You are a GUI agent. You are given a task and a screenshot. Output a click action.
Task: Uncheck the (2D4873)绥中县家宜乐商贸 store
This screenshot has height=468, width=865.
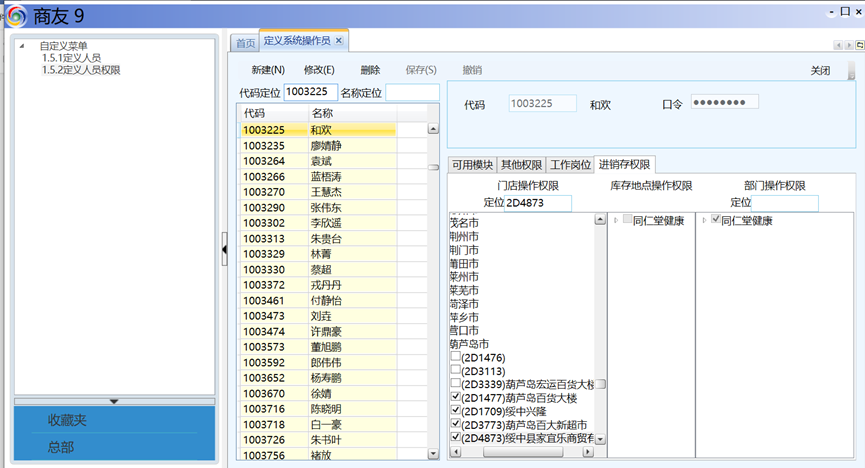pos(455,437)
